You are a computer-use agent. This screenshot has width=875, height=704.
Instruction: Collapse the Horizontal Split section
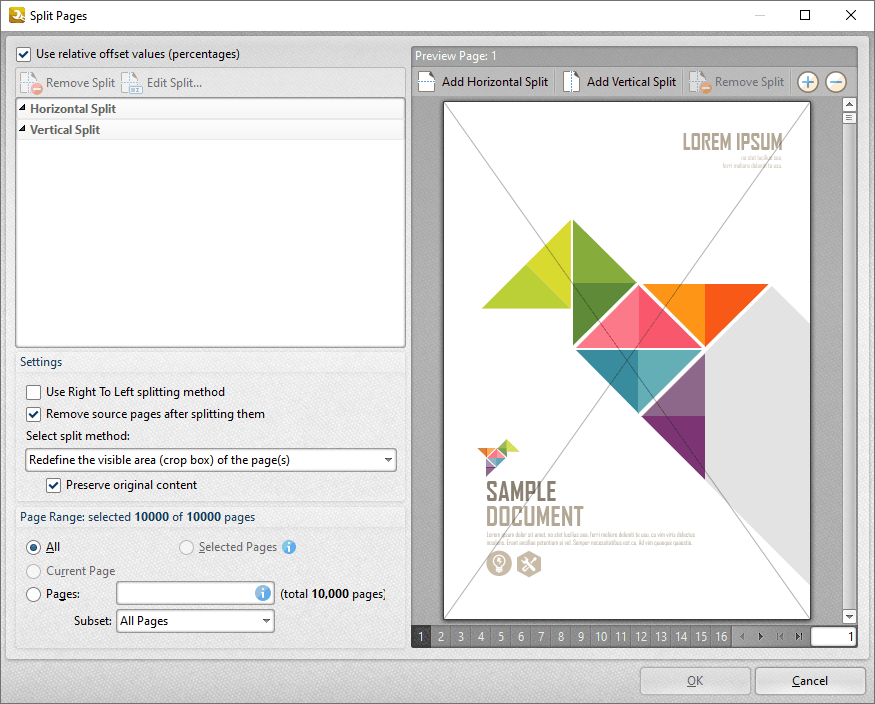click(22, 108)
